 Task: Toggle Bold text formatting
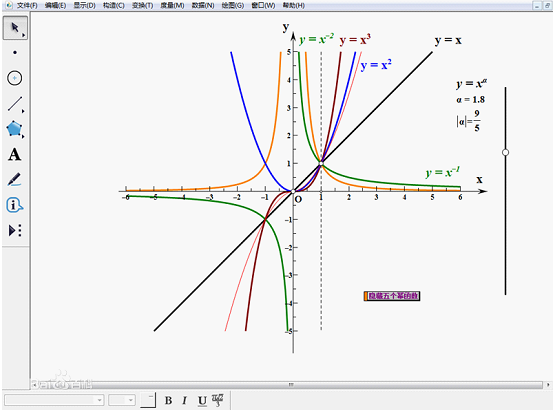[169, 400]
